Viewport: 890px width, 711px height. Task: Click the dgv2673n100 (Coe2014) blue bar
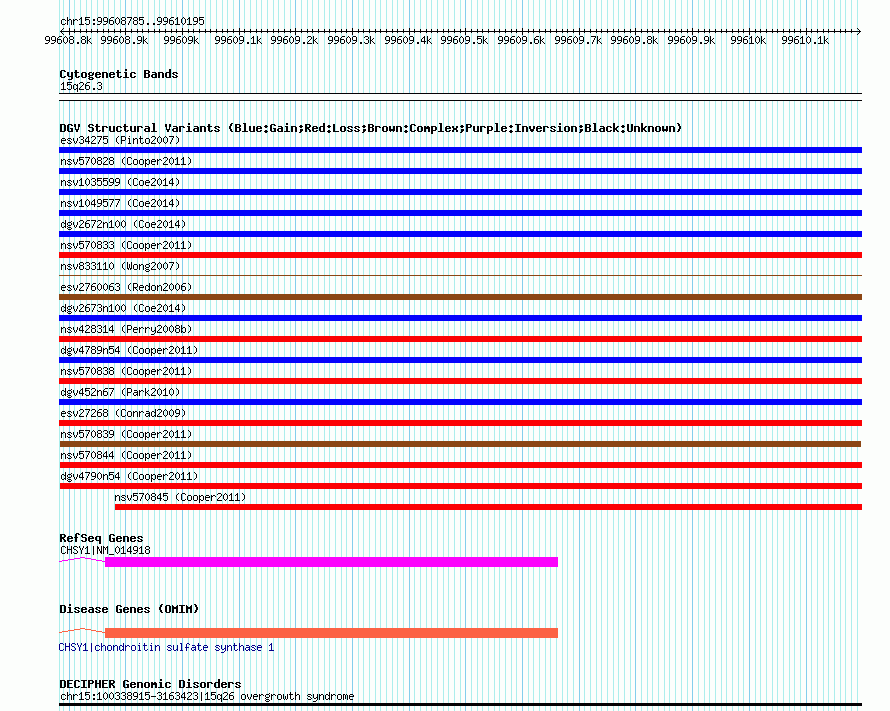(460, 318)
